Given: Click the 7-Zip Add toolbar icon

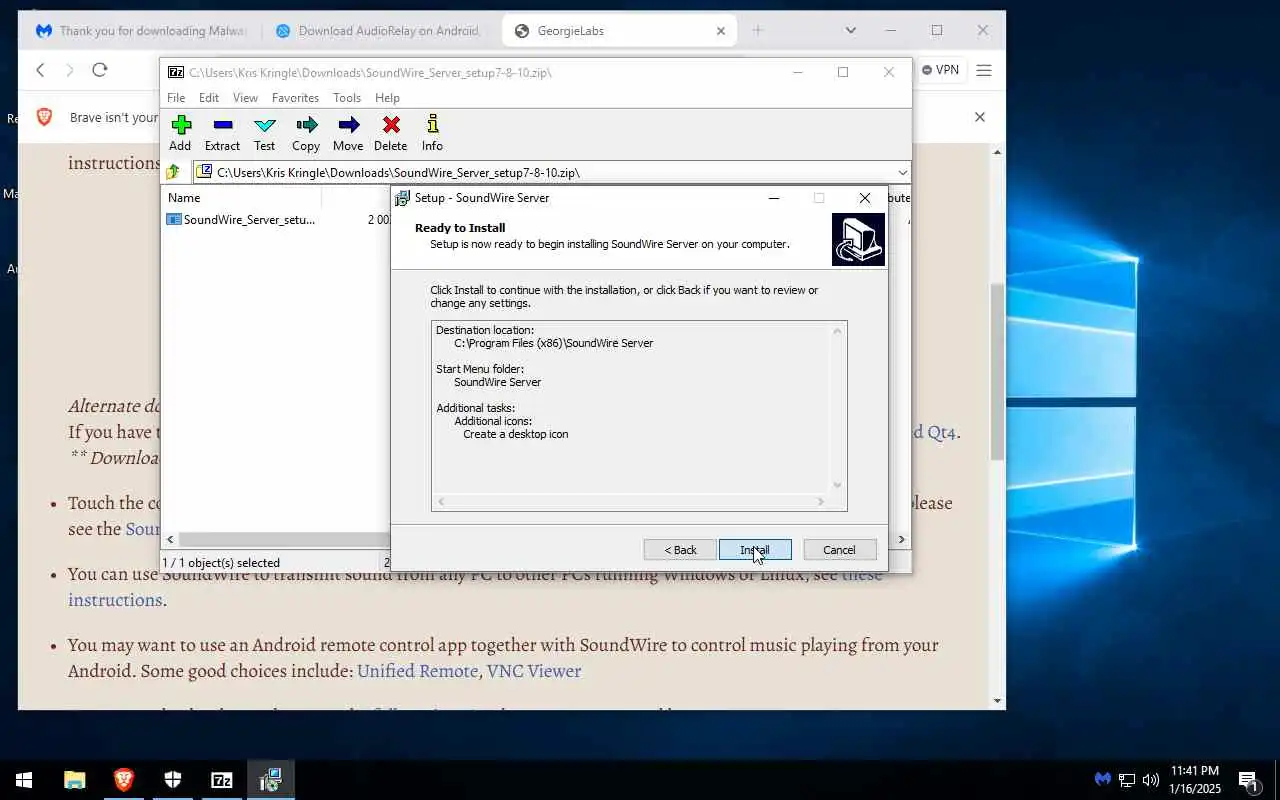Looking at the screenshot, I should coord(180,133).
